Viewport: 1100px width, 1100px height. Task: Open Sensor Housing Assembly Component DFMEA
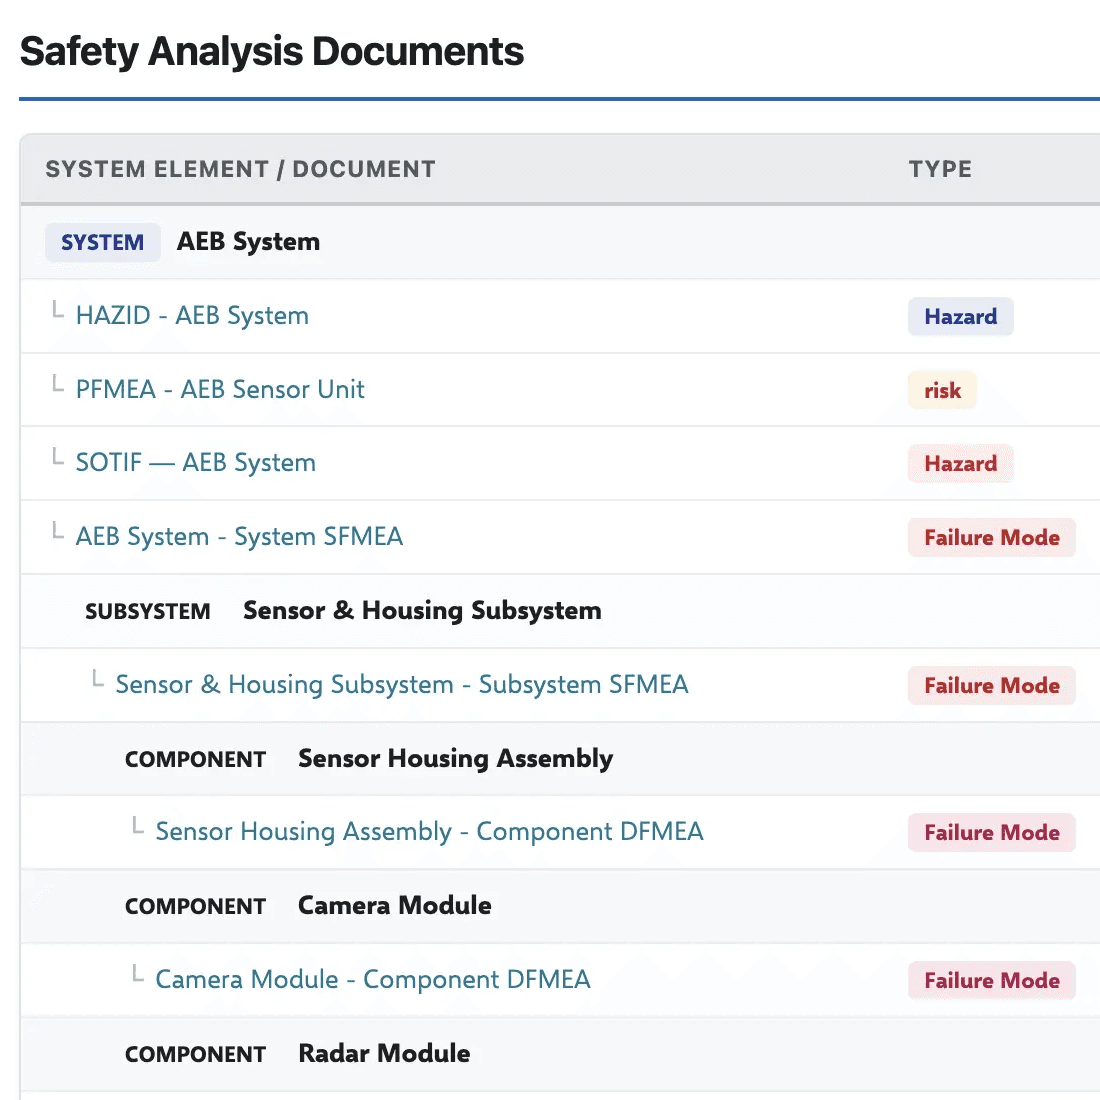click(429, 832)
